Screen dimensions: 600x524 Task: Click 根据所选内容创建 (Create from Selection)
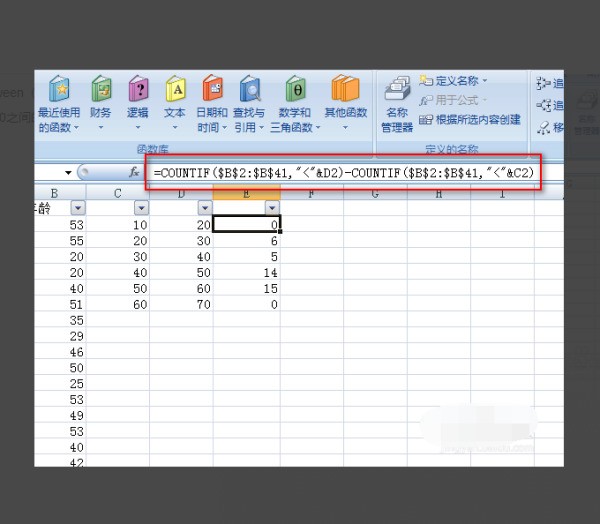(x=470, y=120)
